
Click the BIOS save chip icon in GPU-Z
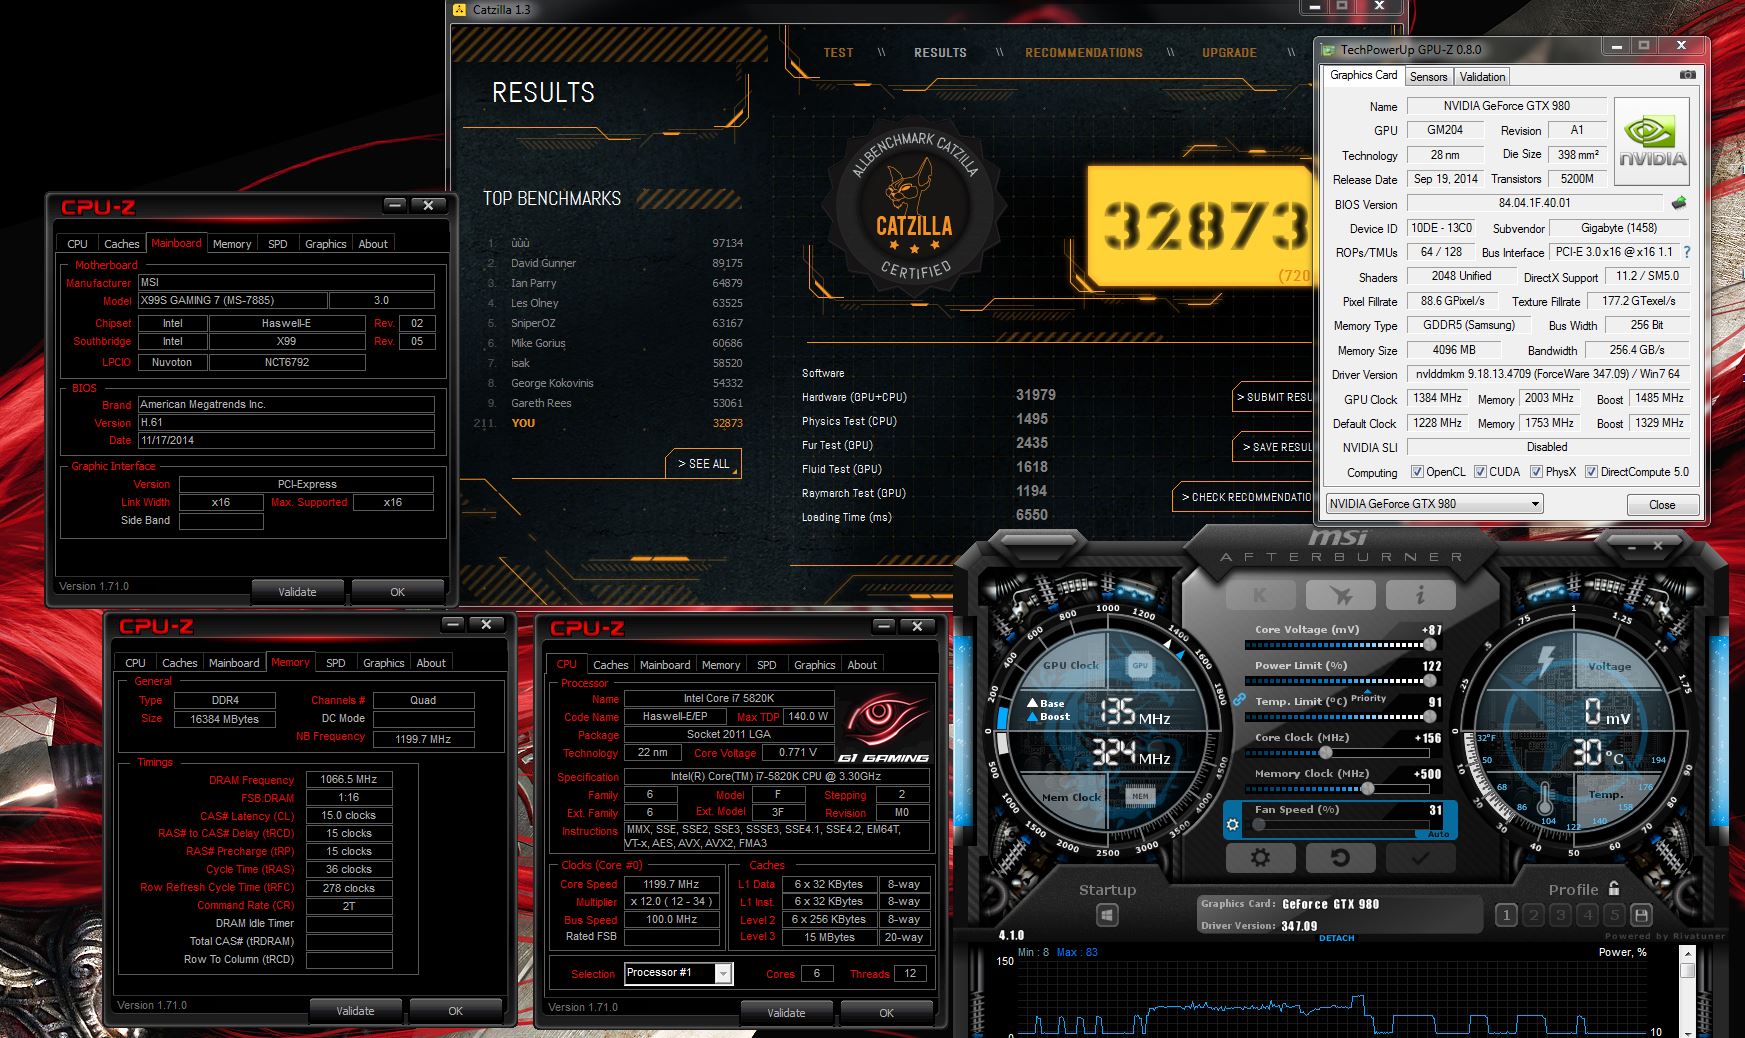click(1678, 203)
